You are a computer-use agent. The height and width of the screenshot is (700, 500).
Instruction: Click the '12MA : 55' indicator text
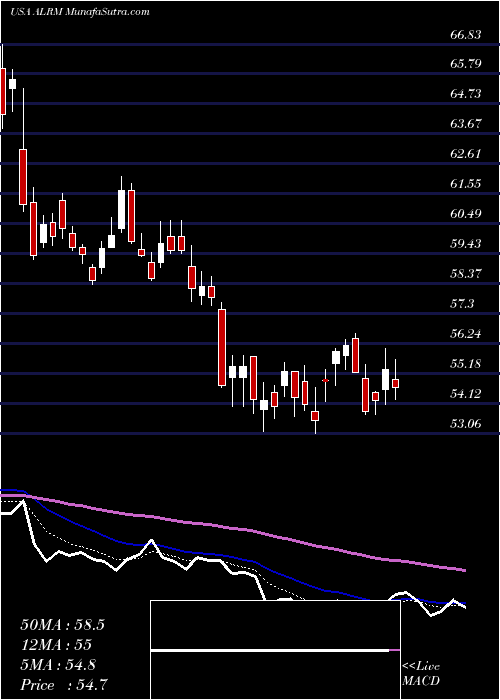point(56,645)
